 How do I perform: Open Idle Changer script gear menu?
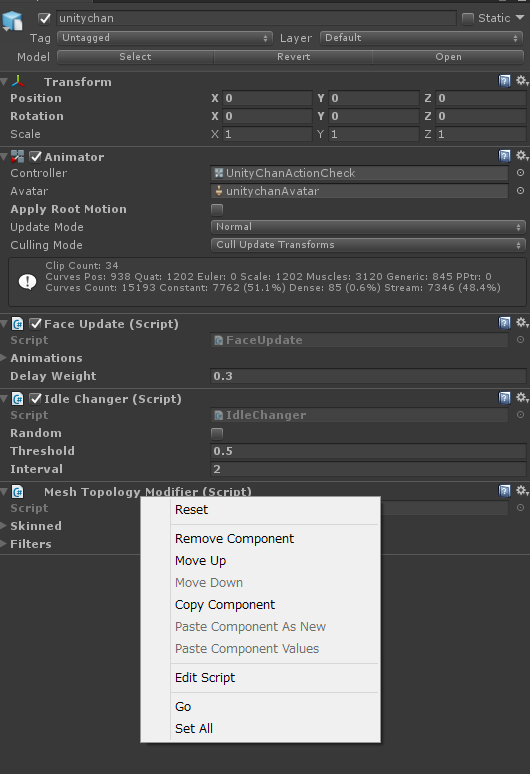tap(522, 398)
